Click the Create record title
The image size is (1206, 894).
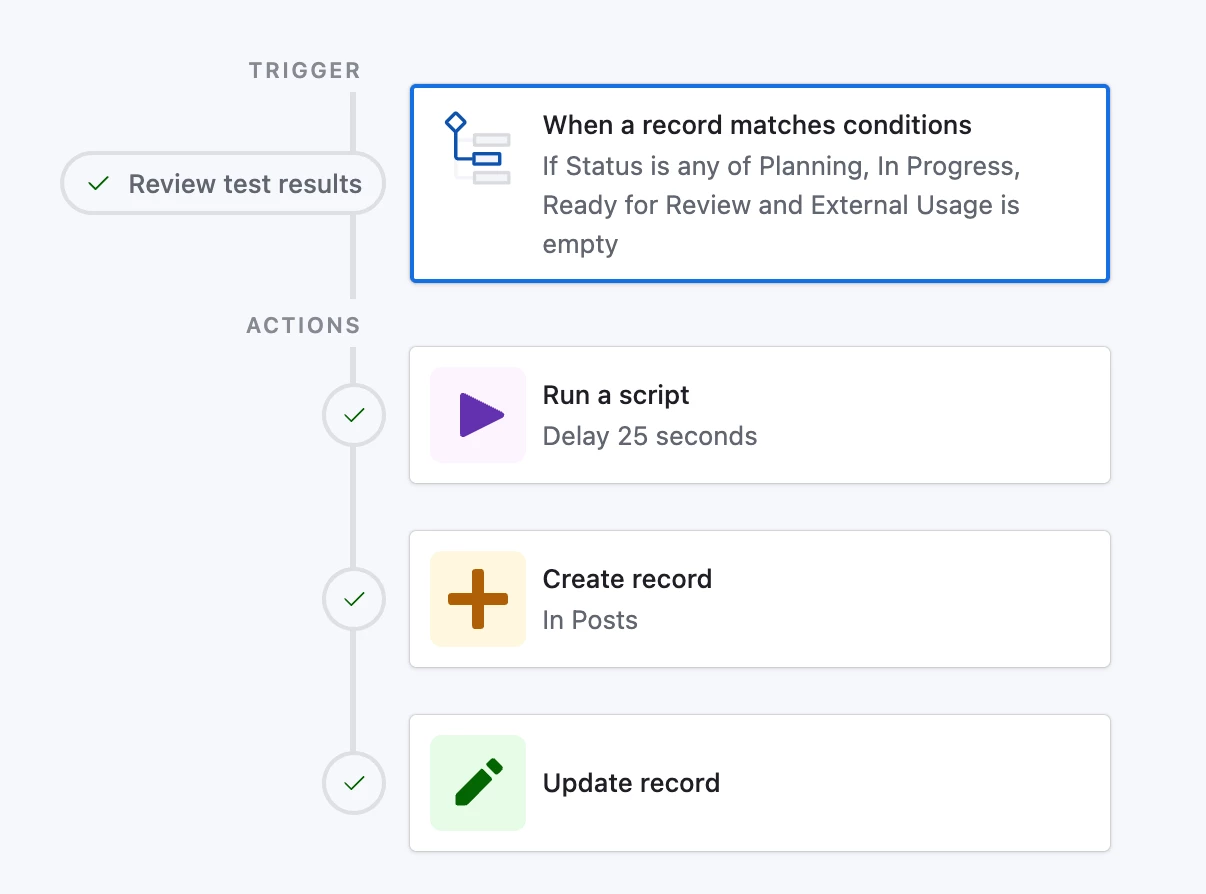(x=627, y=579)
